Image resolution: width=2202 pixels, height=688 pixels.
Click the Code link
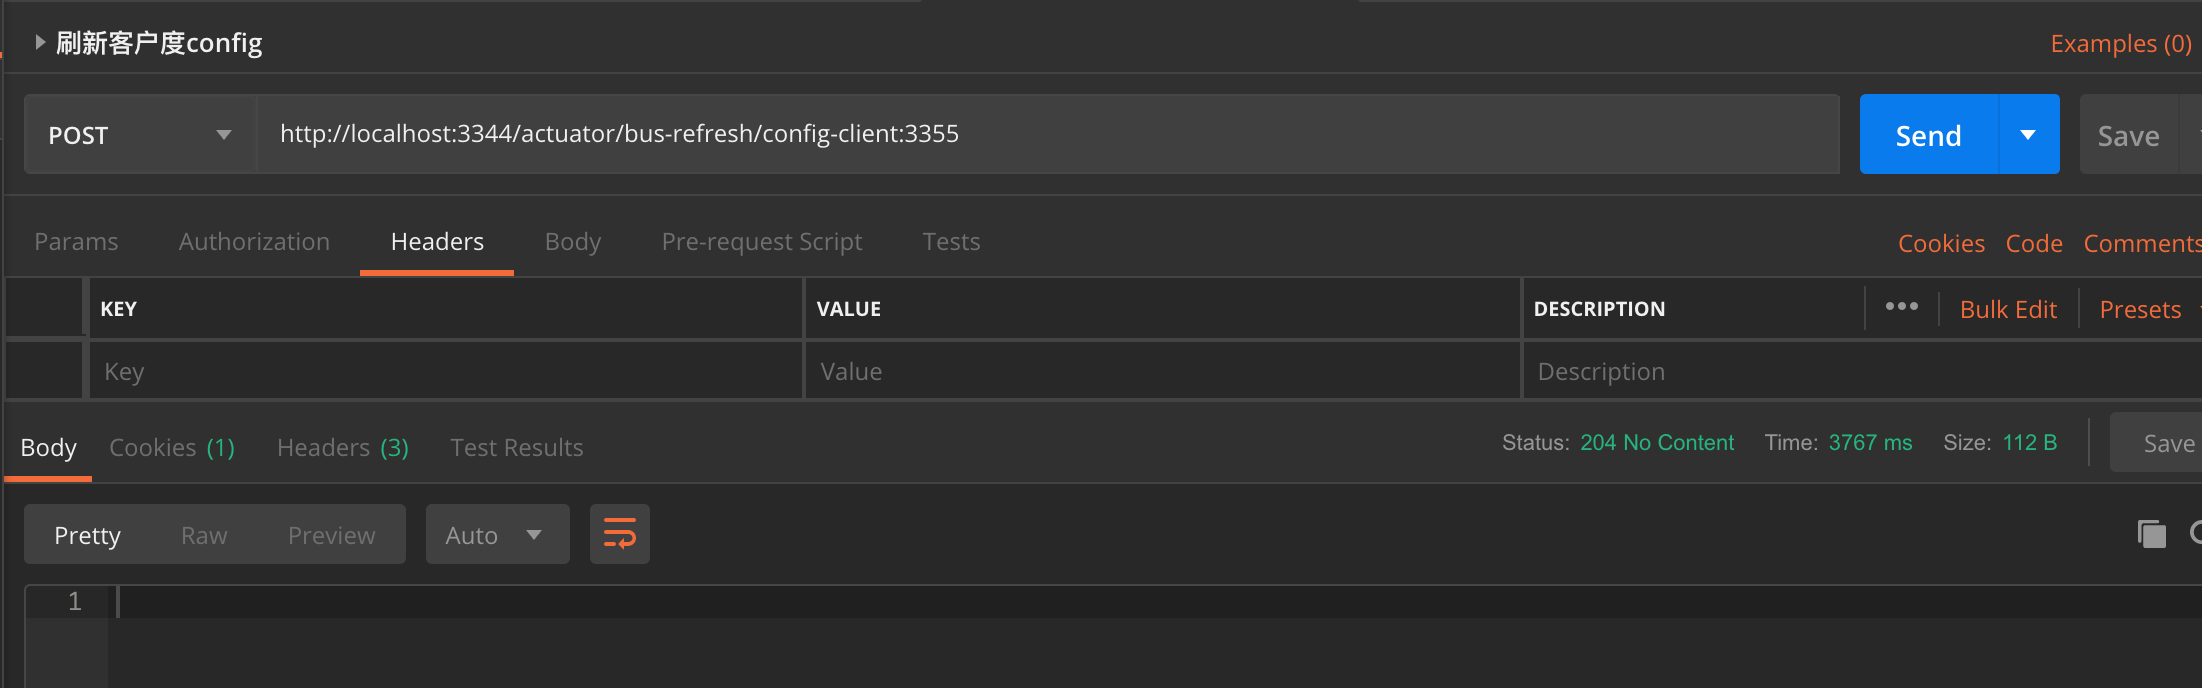pyautogui.click(x=2034, y=244)
